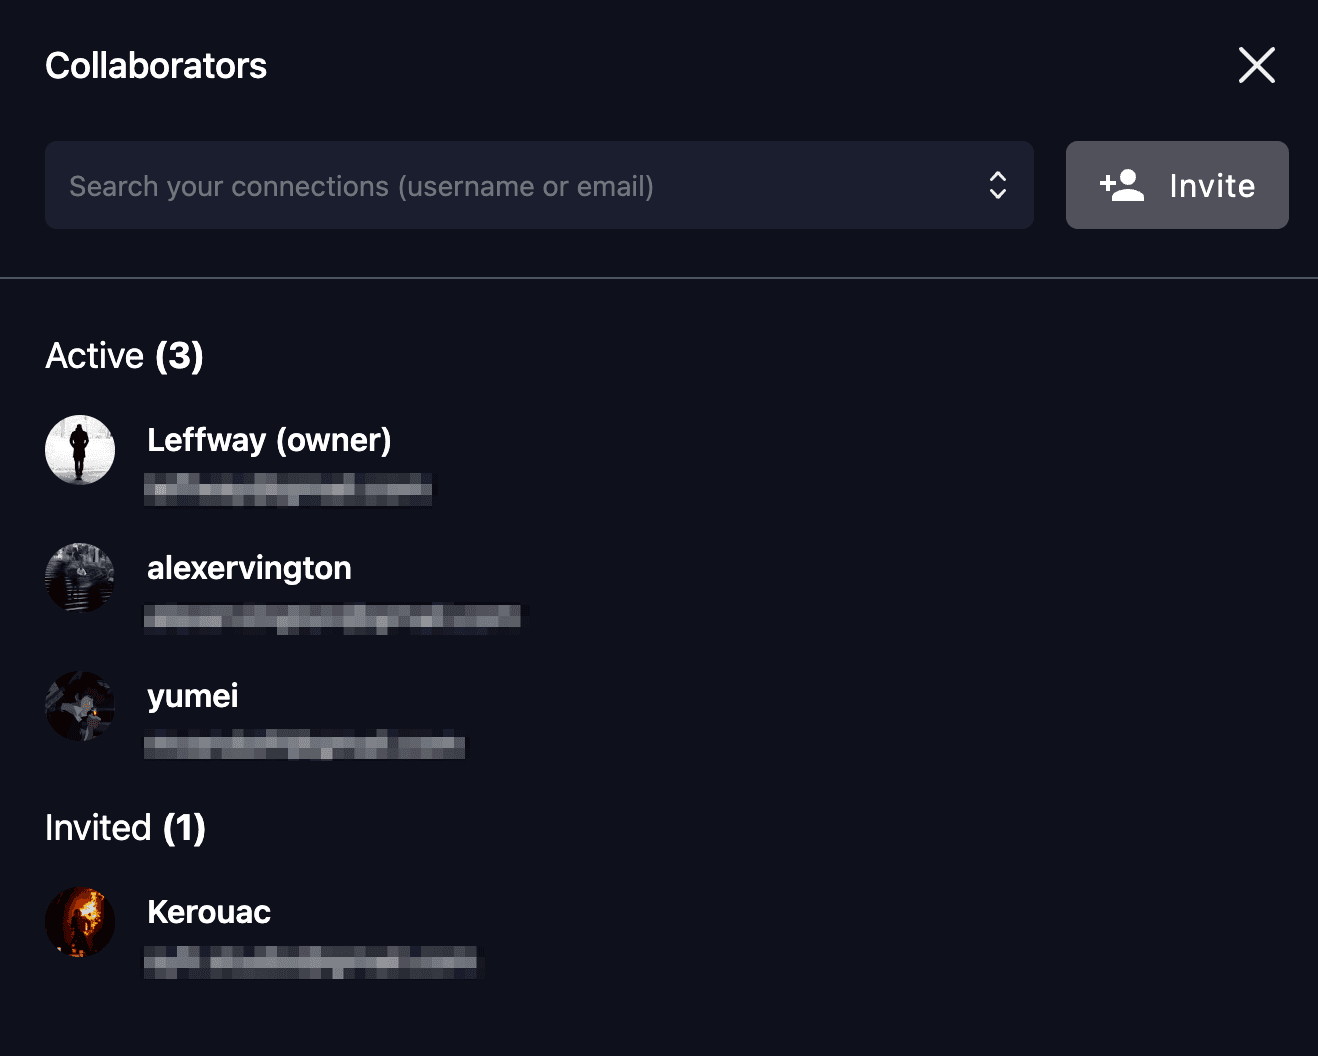Viewport: 1318px width, 1056px height.
Task: Click the add-collaborator silhouette icon
Action: click(x=1121, y=184)
